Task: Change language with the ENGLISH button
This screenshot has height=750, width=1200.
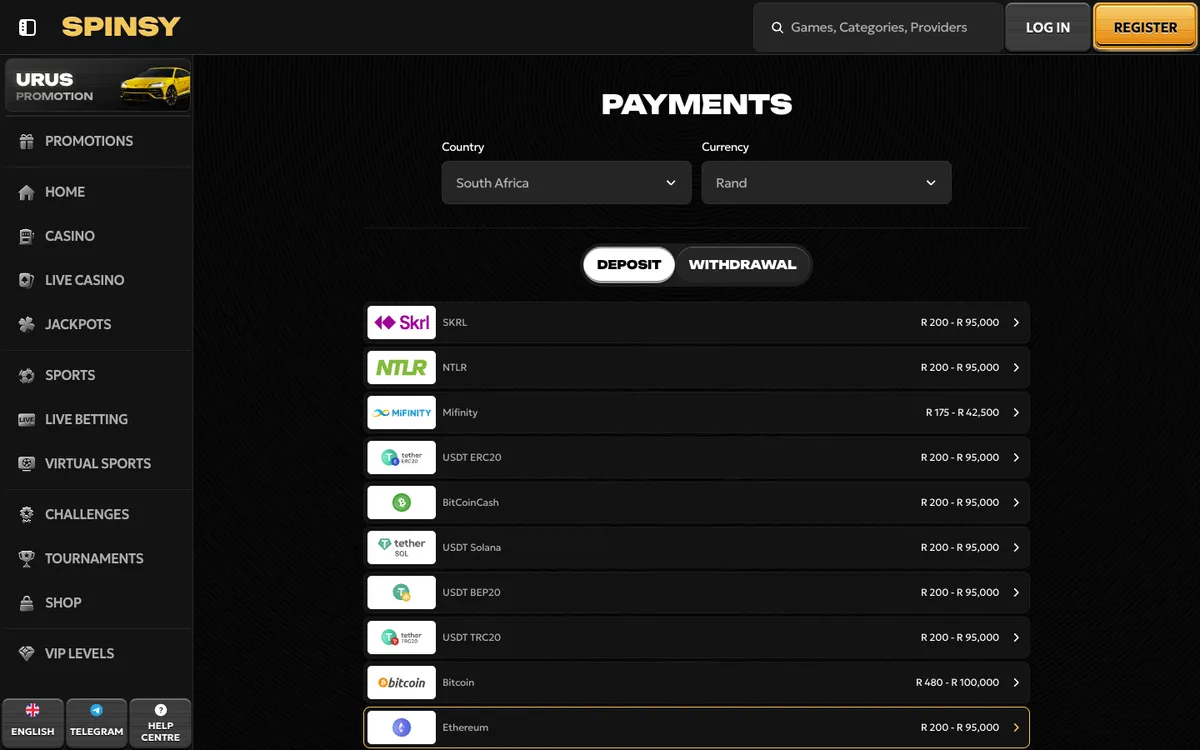Action: [x=33, y=722]
